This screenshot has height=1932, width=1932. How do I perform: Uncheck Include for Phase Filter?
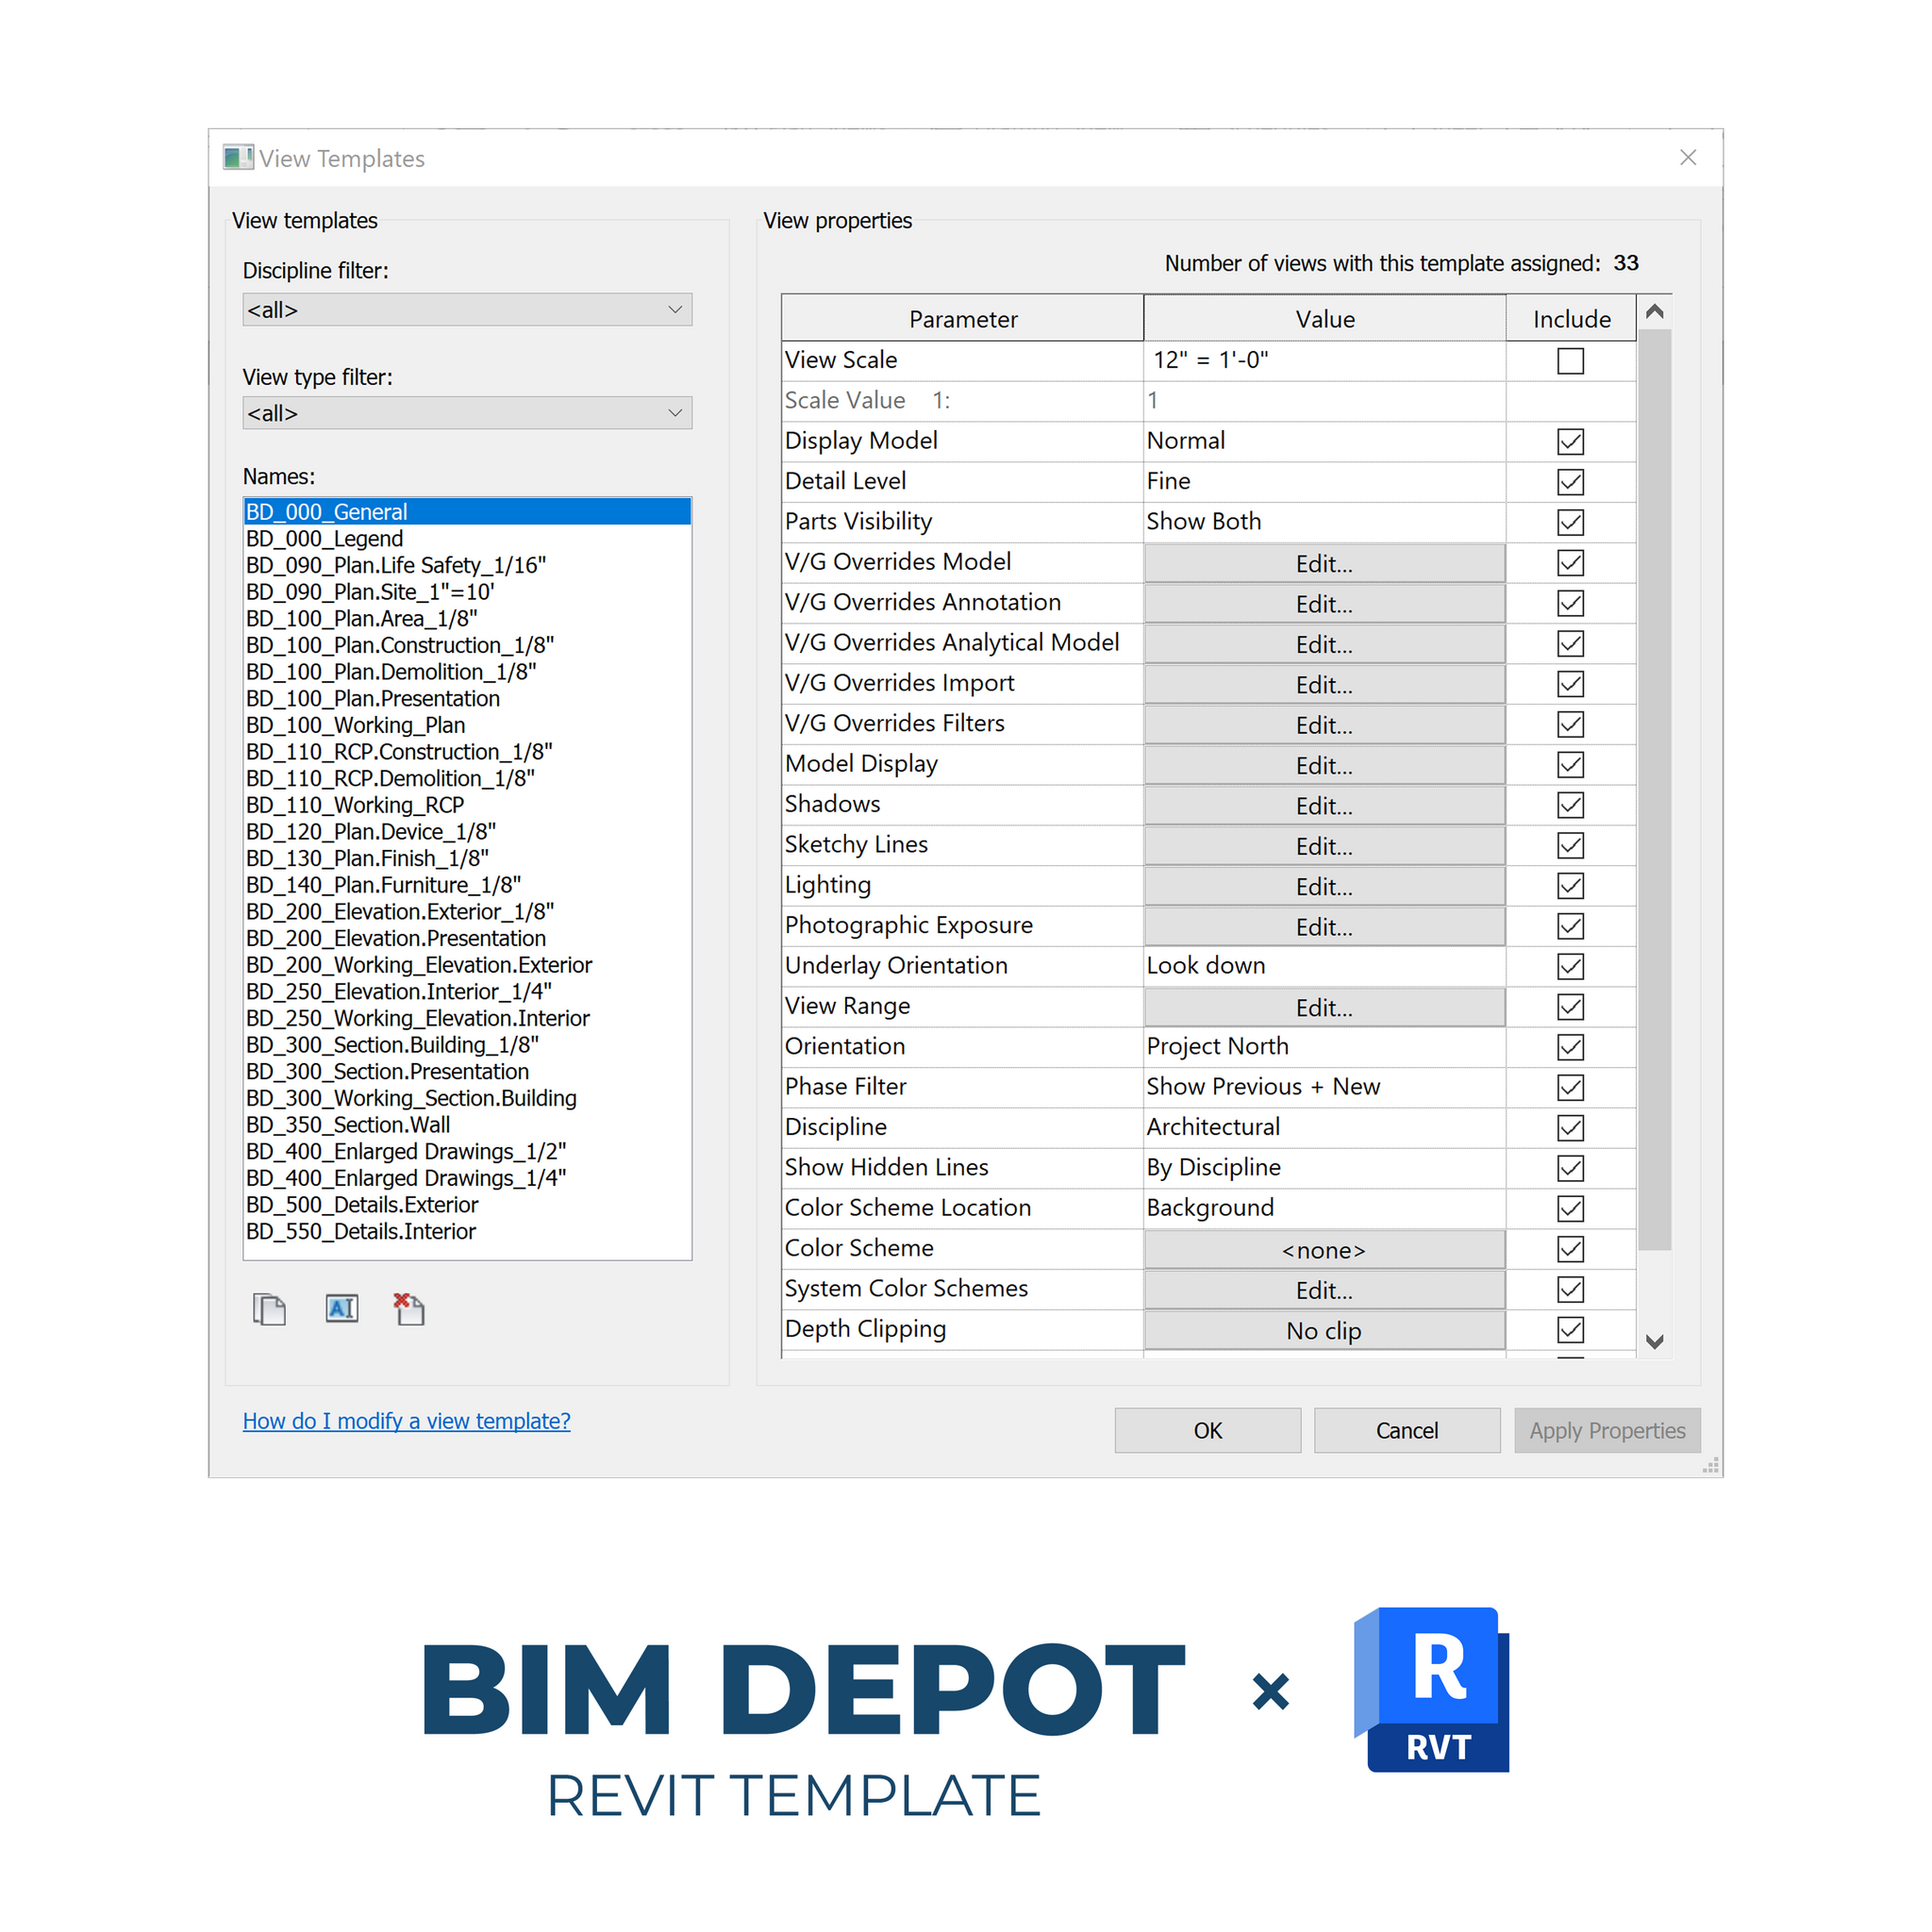coord(1570,1087)
